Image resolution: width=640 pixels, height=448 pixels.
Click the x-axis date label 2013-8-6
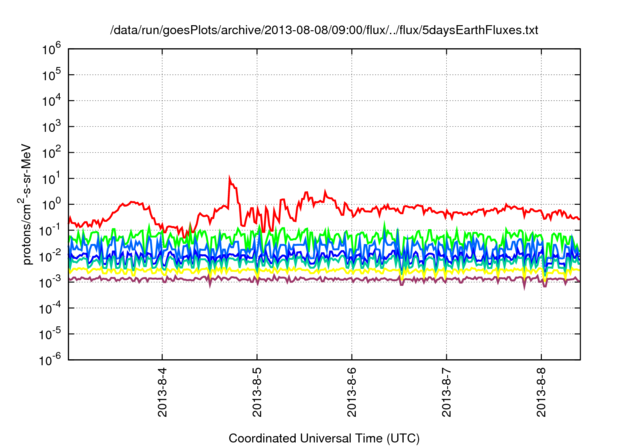pos(352,392)
